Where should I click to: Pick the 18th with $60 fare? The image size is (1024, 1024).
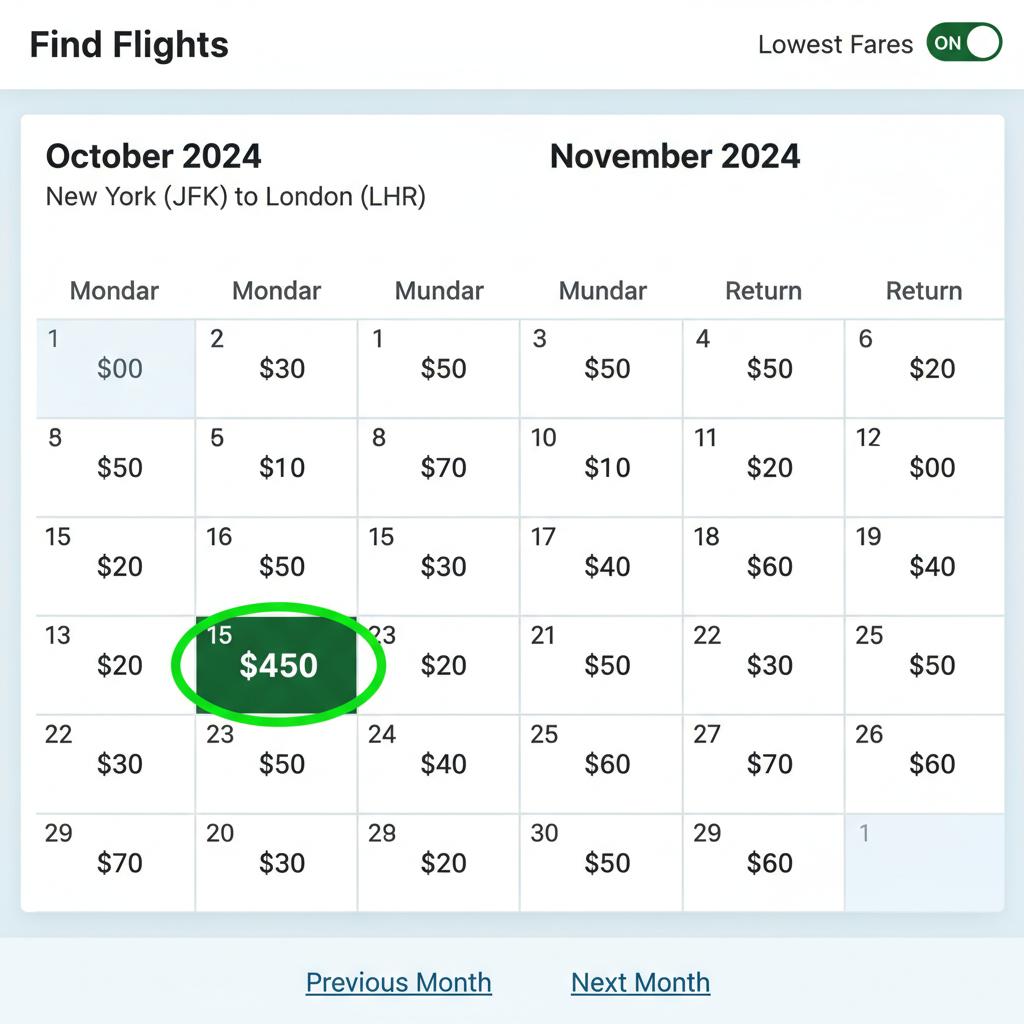pyautogui.click(x=763, y=566)
